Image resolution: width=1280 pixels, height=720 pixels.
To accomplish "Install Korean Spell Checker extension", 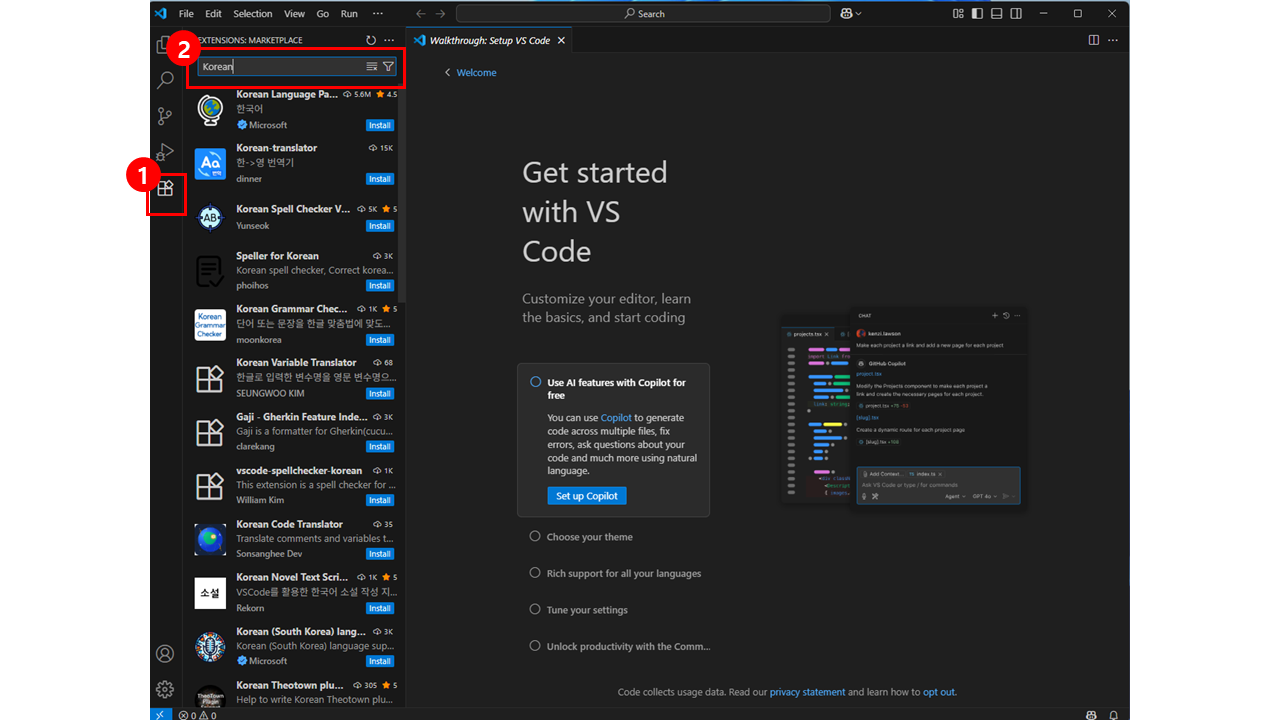I will 380,226.
